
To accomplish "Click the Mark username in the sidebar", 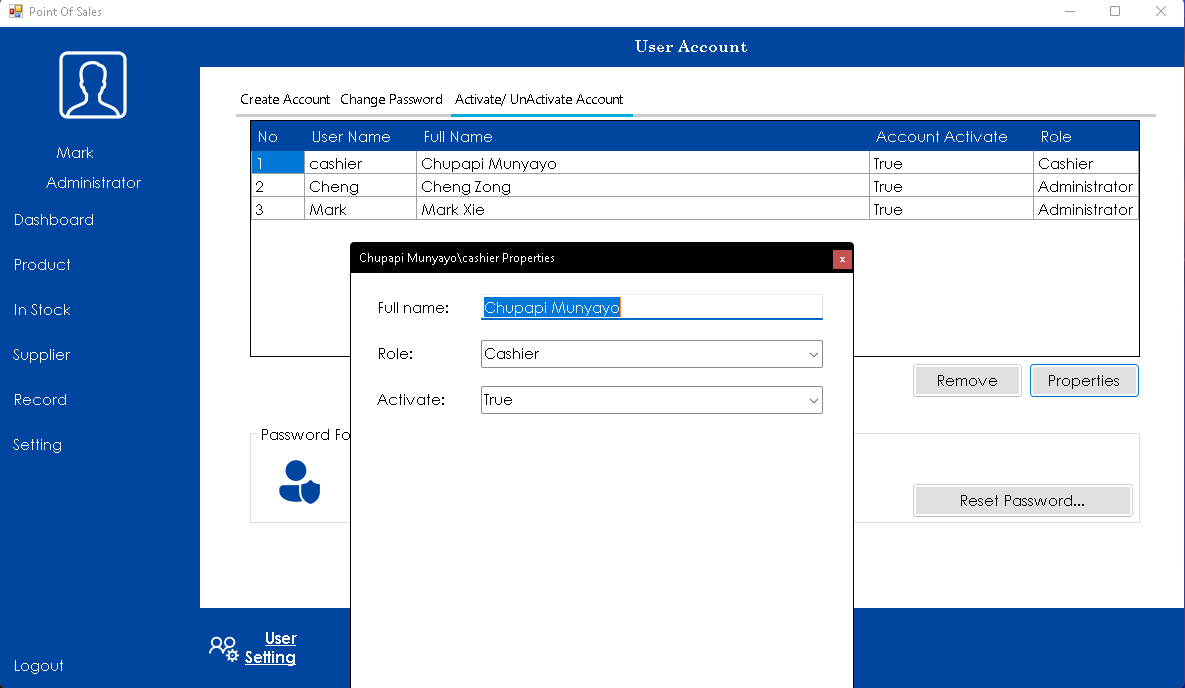I will [x=75, y=153].
